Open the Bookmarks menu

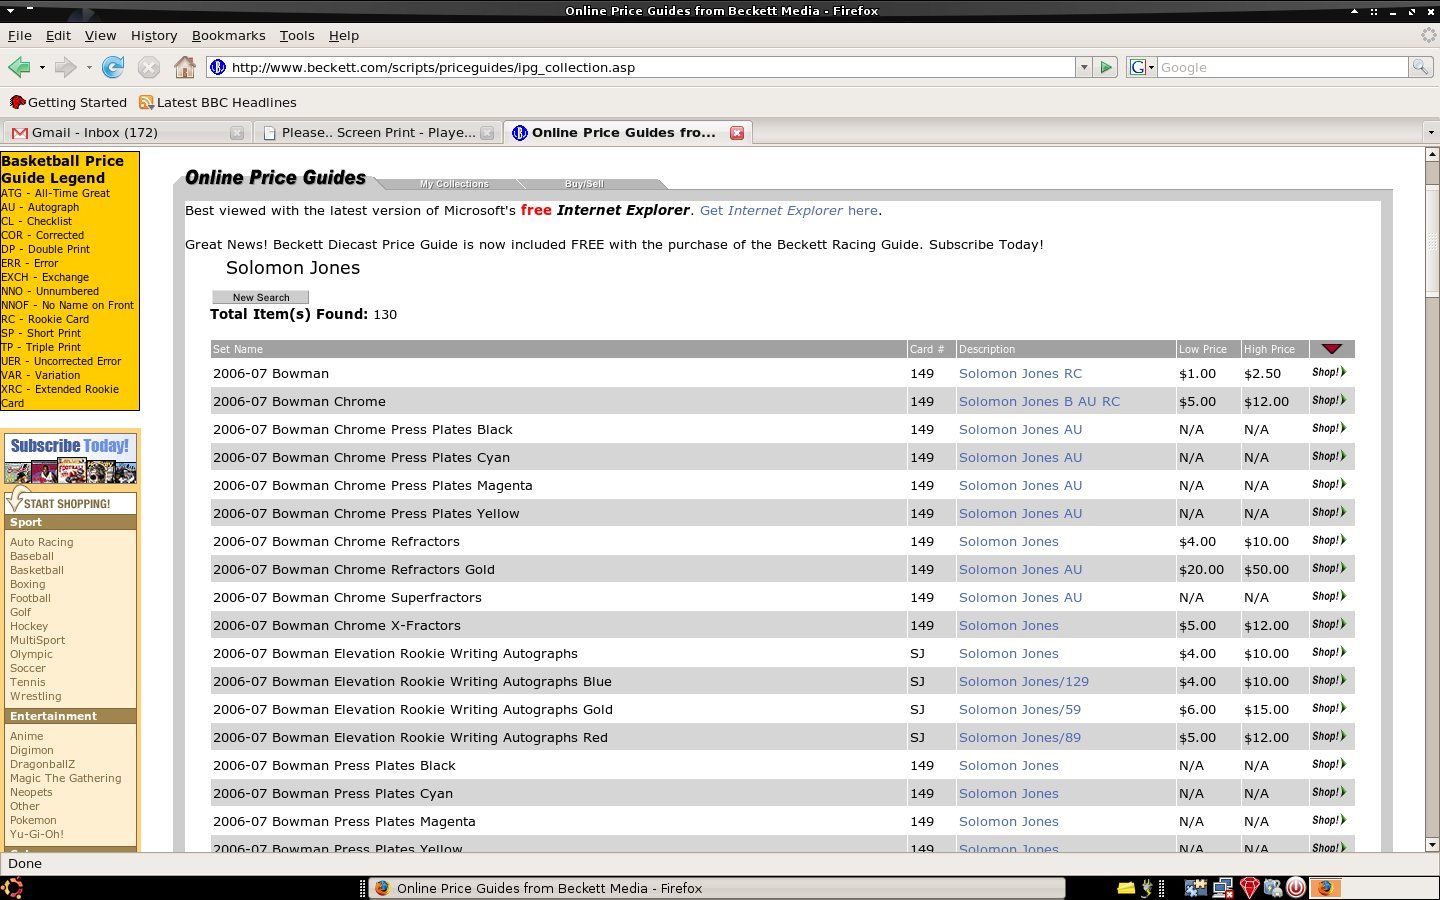click(x=228, y=35)
